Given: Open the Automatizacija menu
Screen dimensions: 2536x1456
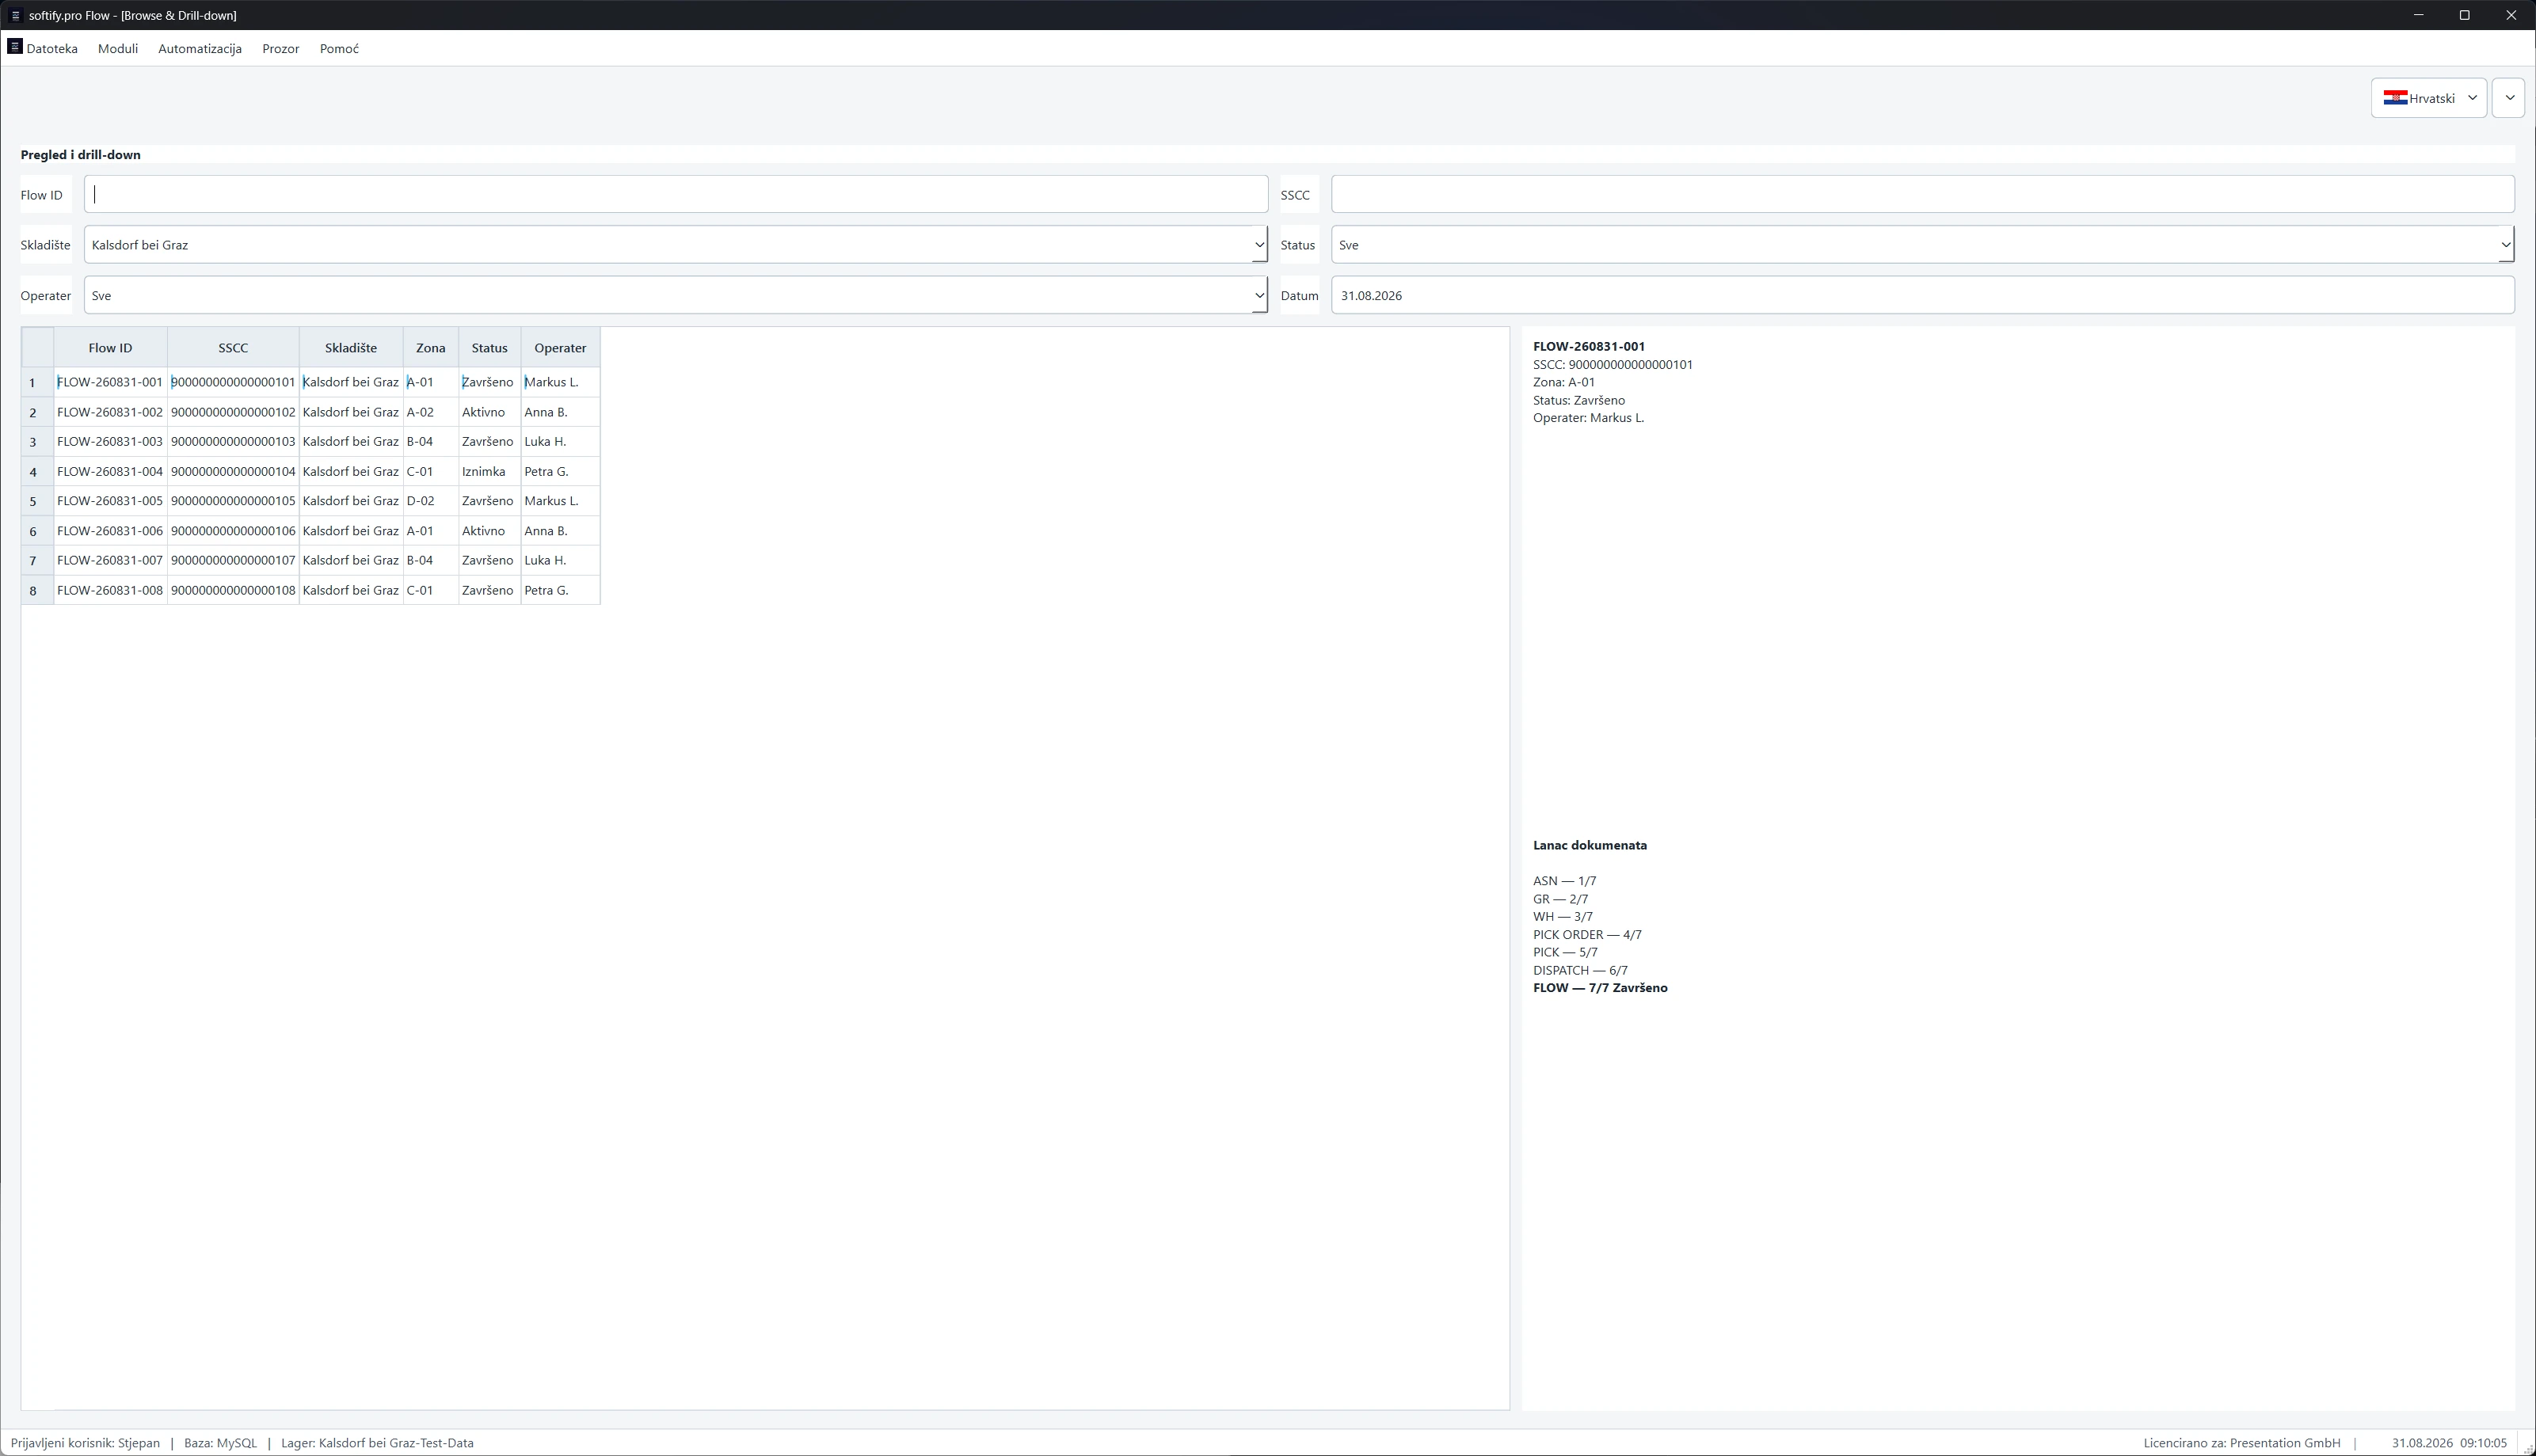Looking at the screenshot, I should (x=200, y=48).
